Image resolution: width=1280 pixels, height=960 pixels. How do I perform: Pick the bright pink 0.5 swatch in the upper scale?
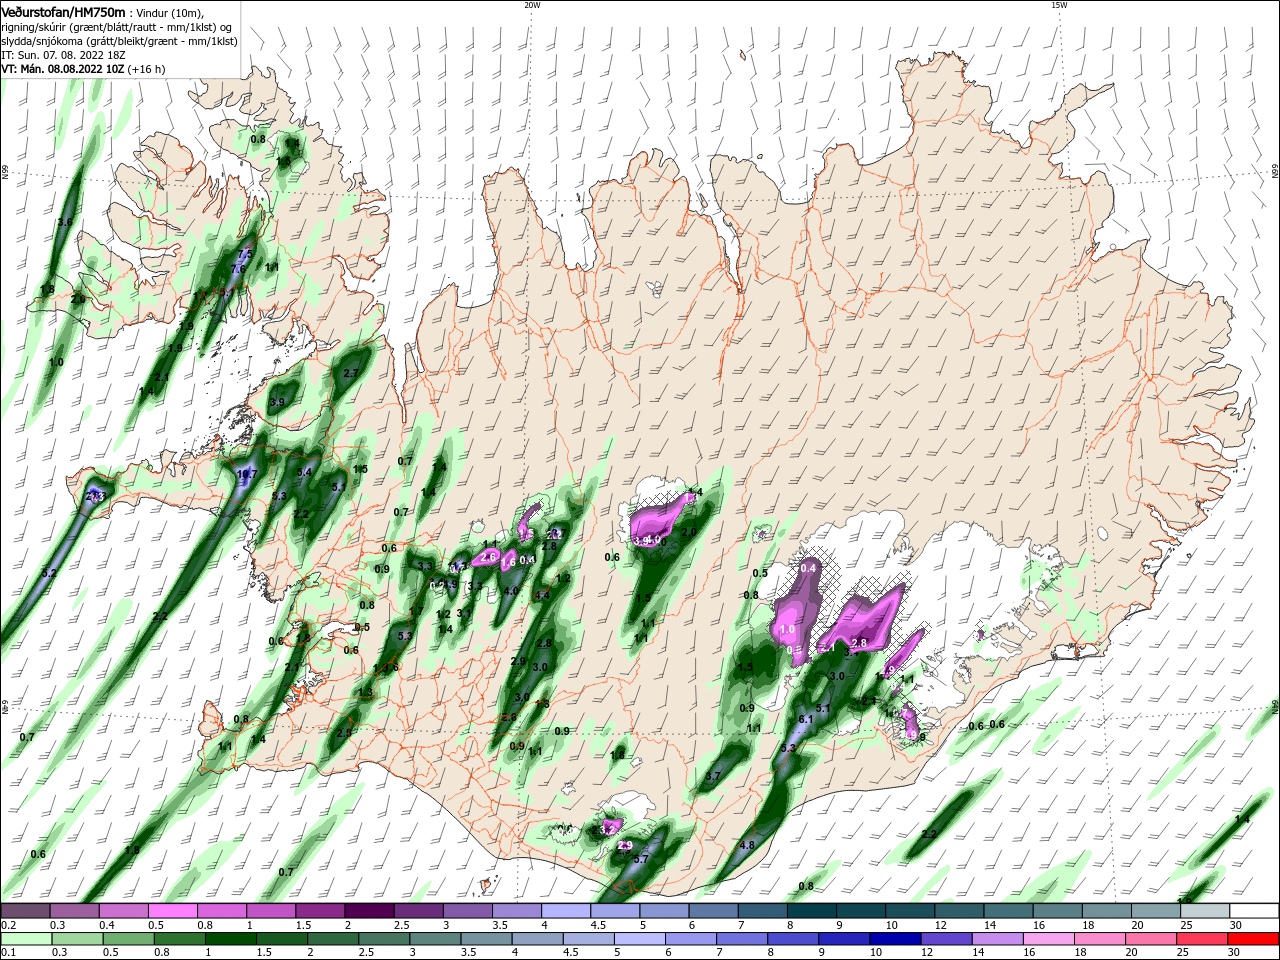tap(172, 911)
